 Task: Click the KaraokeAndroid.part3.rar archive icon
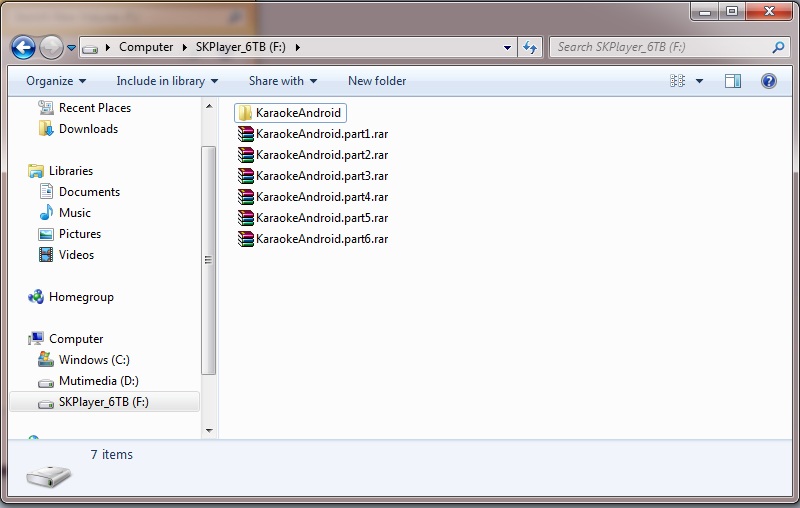245,176
